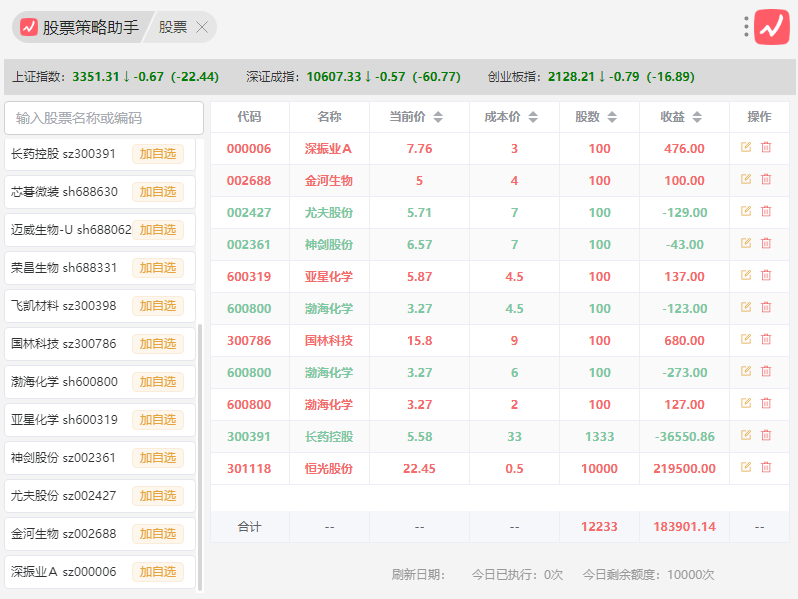This screenshot has height=599, width=798.
Task: Add 芯碁微装 sh688630 to watchlist
Action: pyautogui.click(x=158, y=192)
